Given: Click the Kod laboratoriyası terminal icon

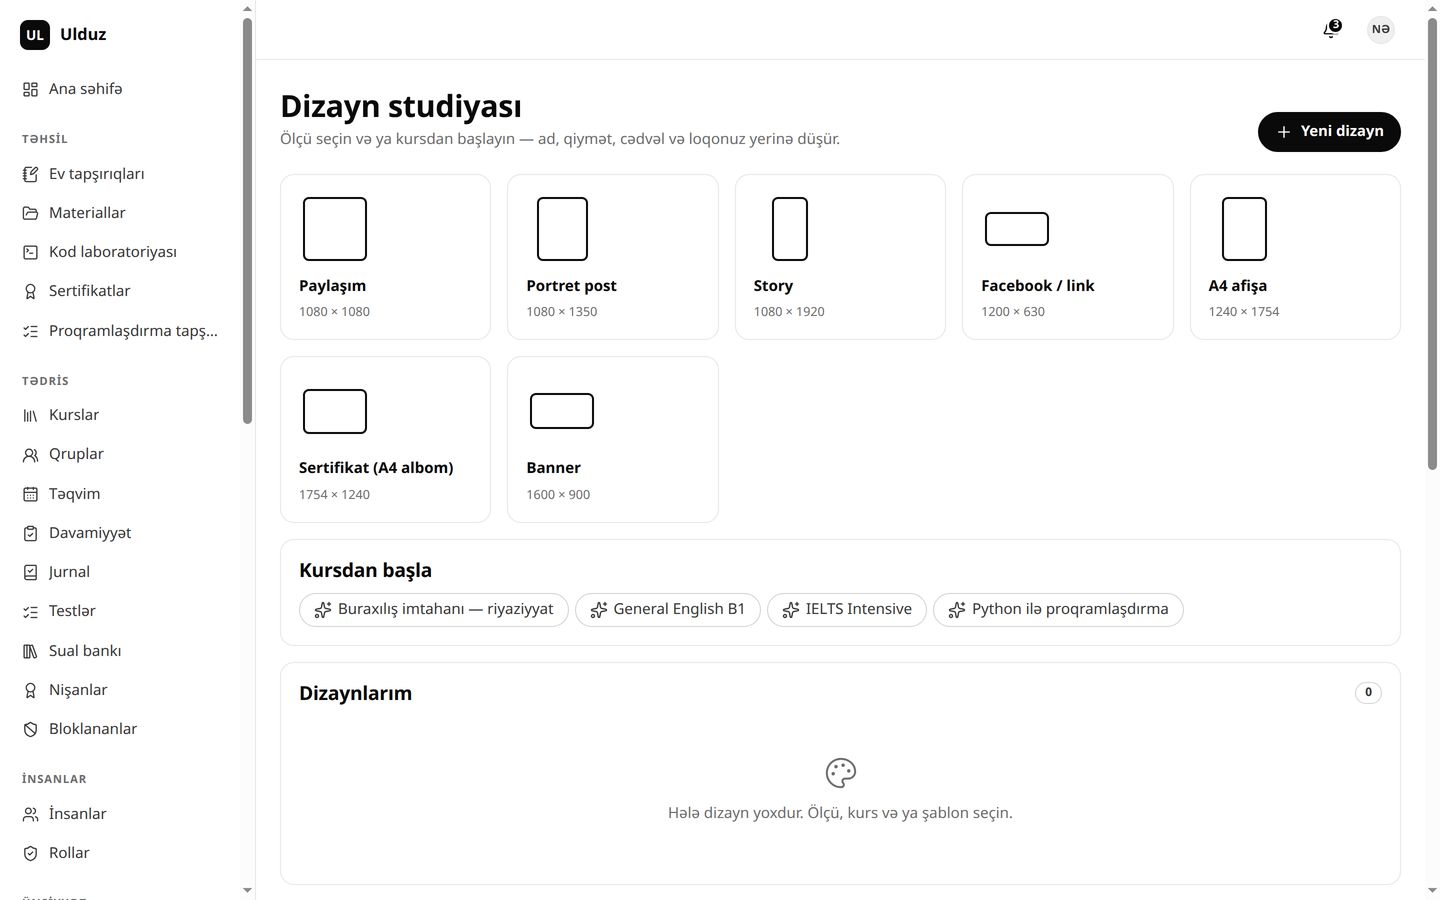Looking at the screenshot, I should click(30, 252).
